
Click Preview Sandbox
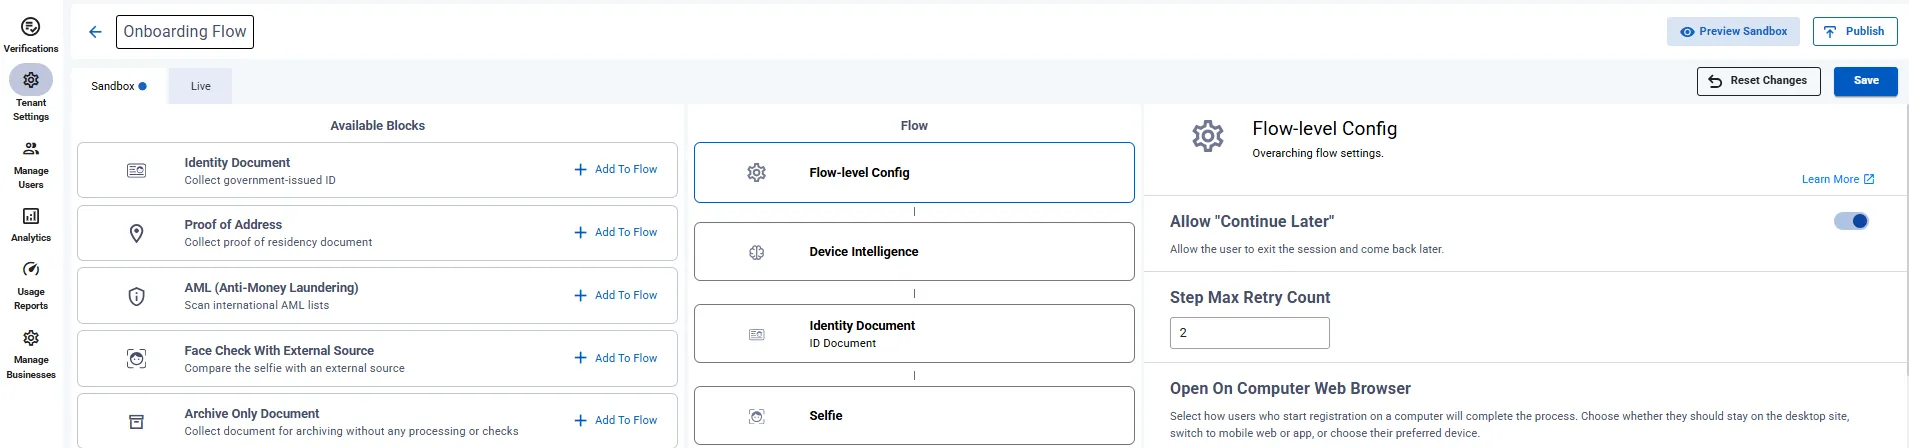tap(1733, 31)
